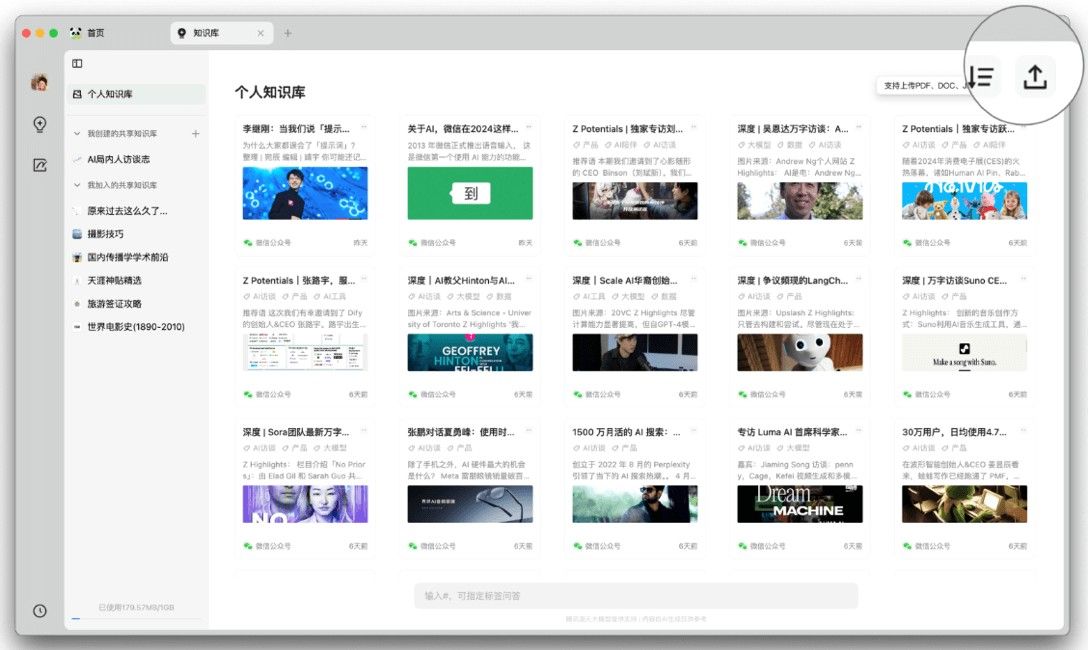Screen dimensions: 1088x650
Task: Collapse the 我加入的共享知识库 section
Action: 78,183
